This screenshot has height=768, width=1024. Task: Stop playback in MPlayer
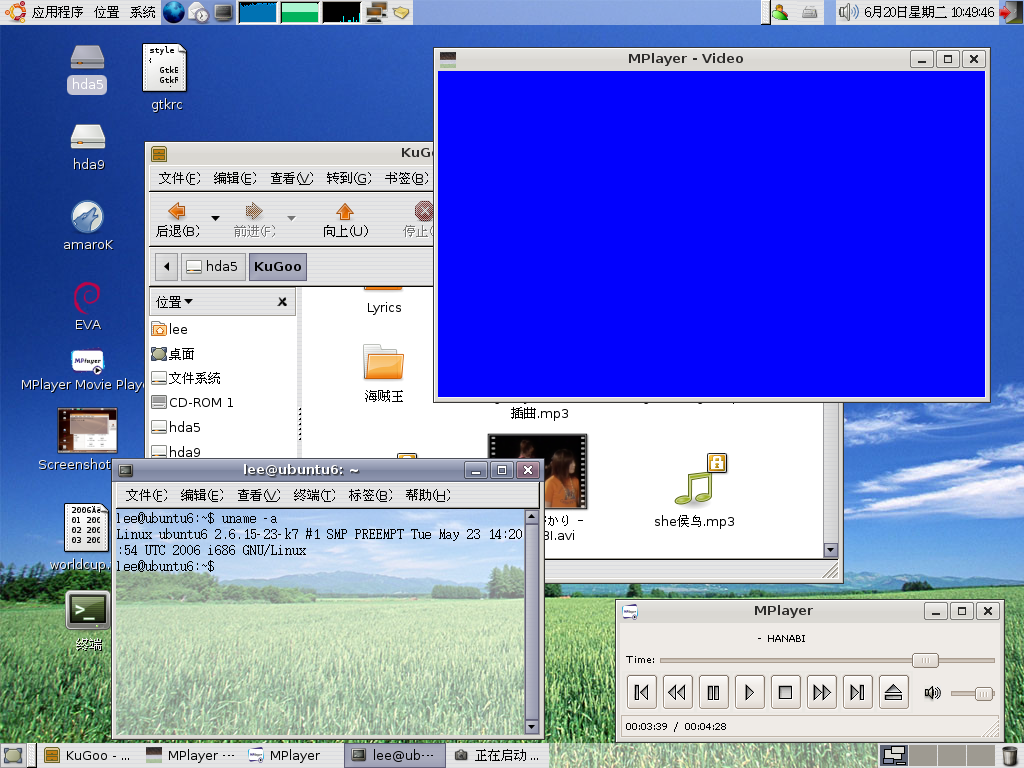tap(785, 692)
